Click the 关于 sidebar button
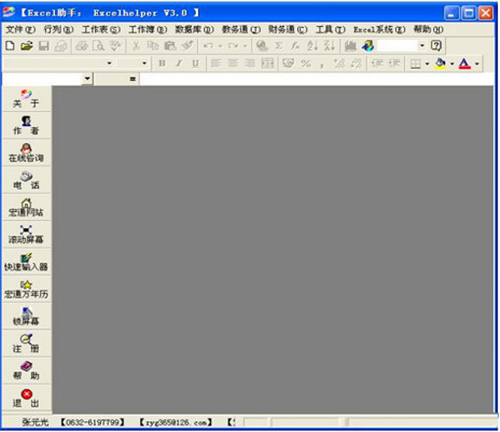Screen dimensions: 500x432 26,99
